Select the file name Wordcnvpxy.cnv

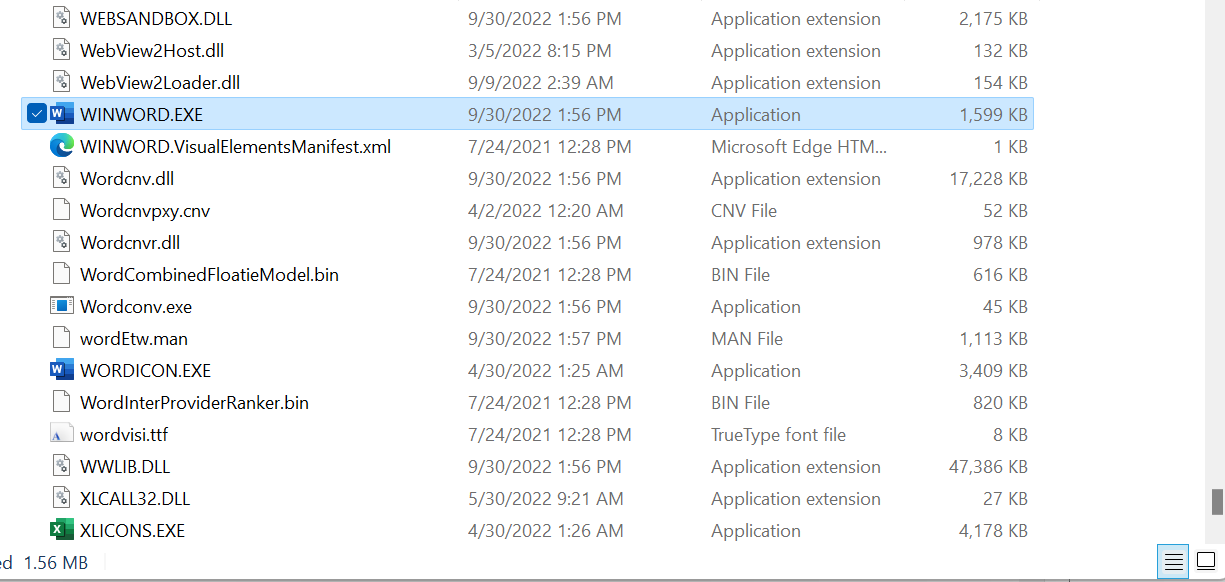pyautogui.click(x=145, y=211)
